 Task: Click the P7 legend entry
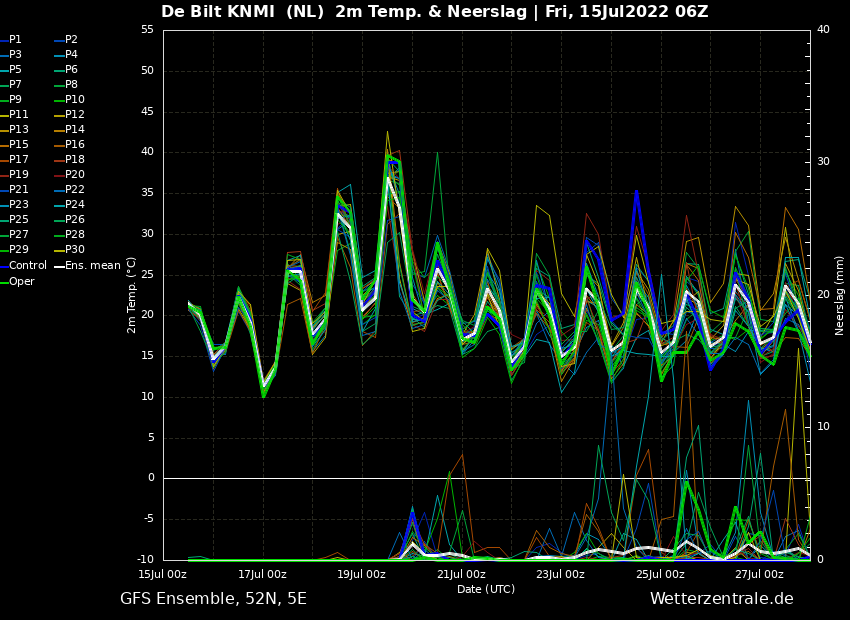tap(11, 85)
